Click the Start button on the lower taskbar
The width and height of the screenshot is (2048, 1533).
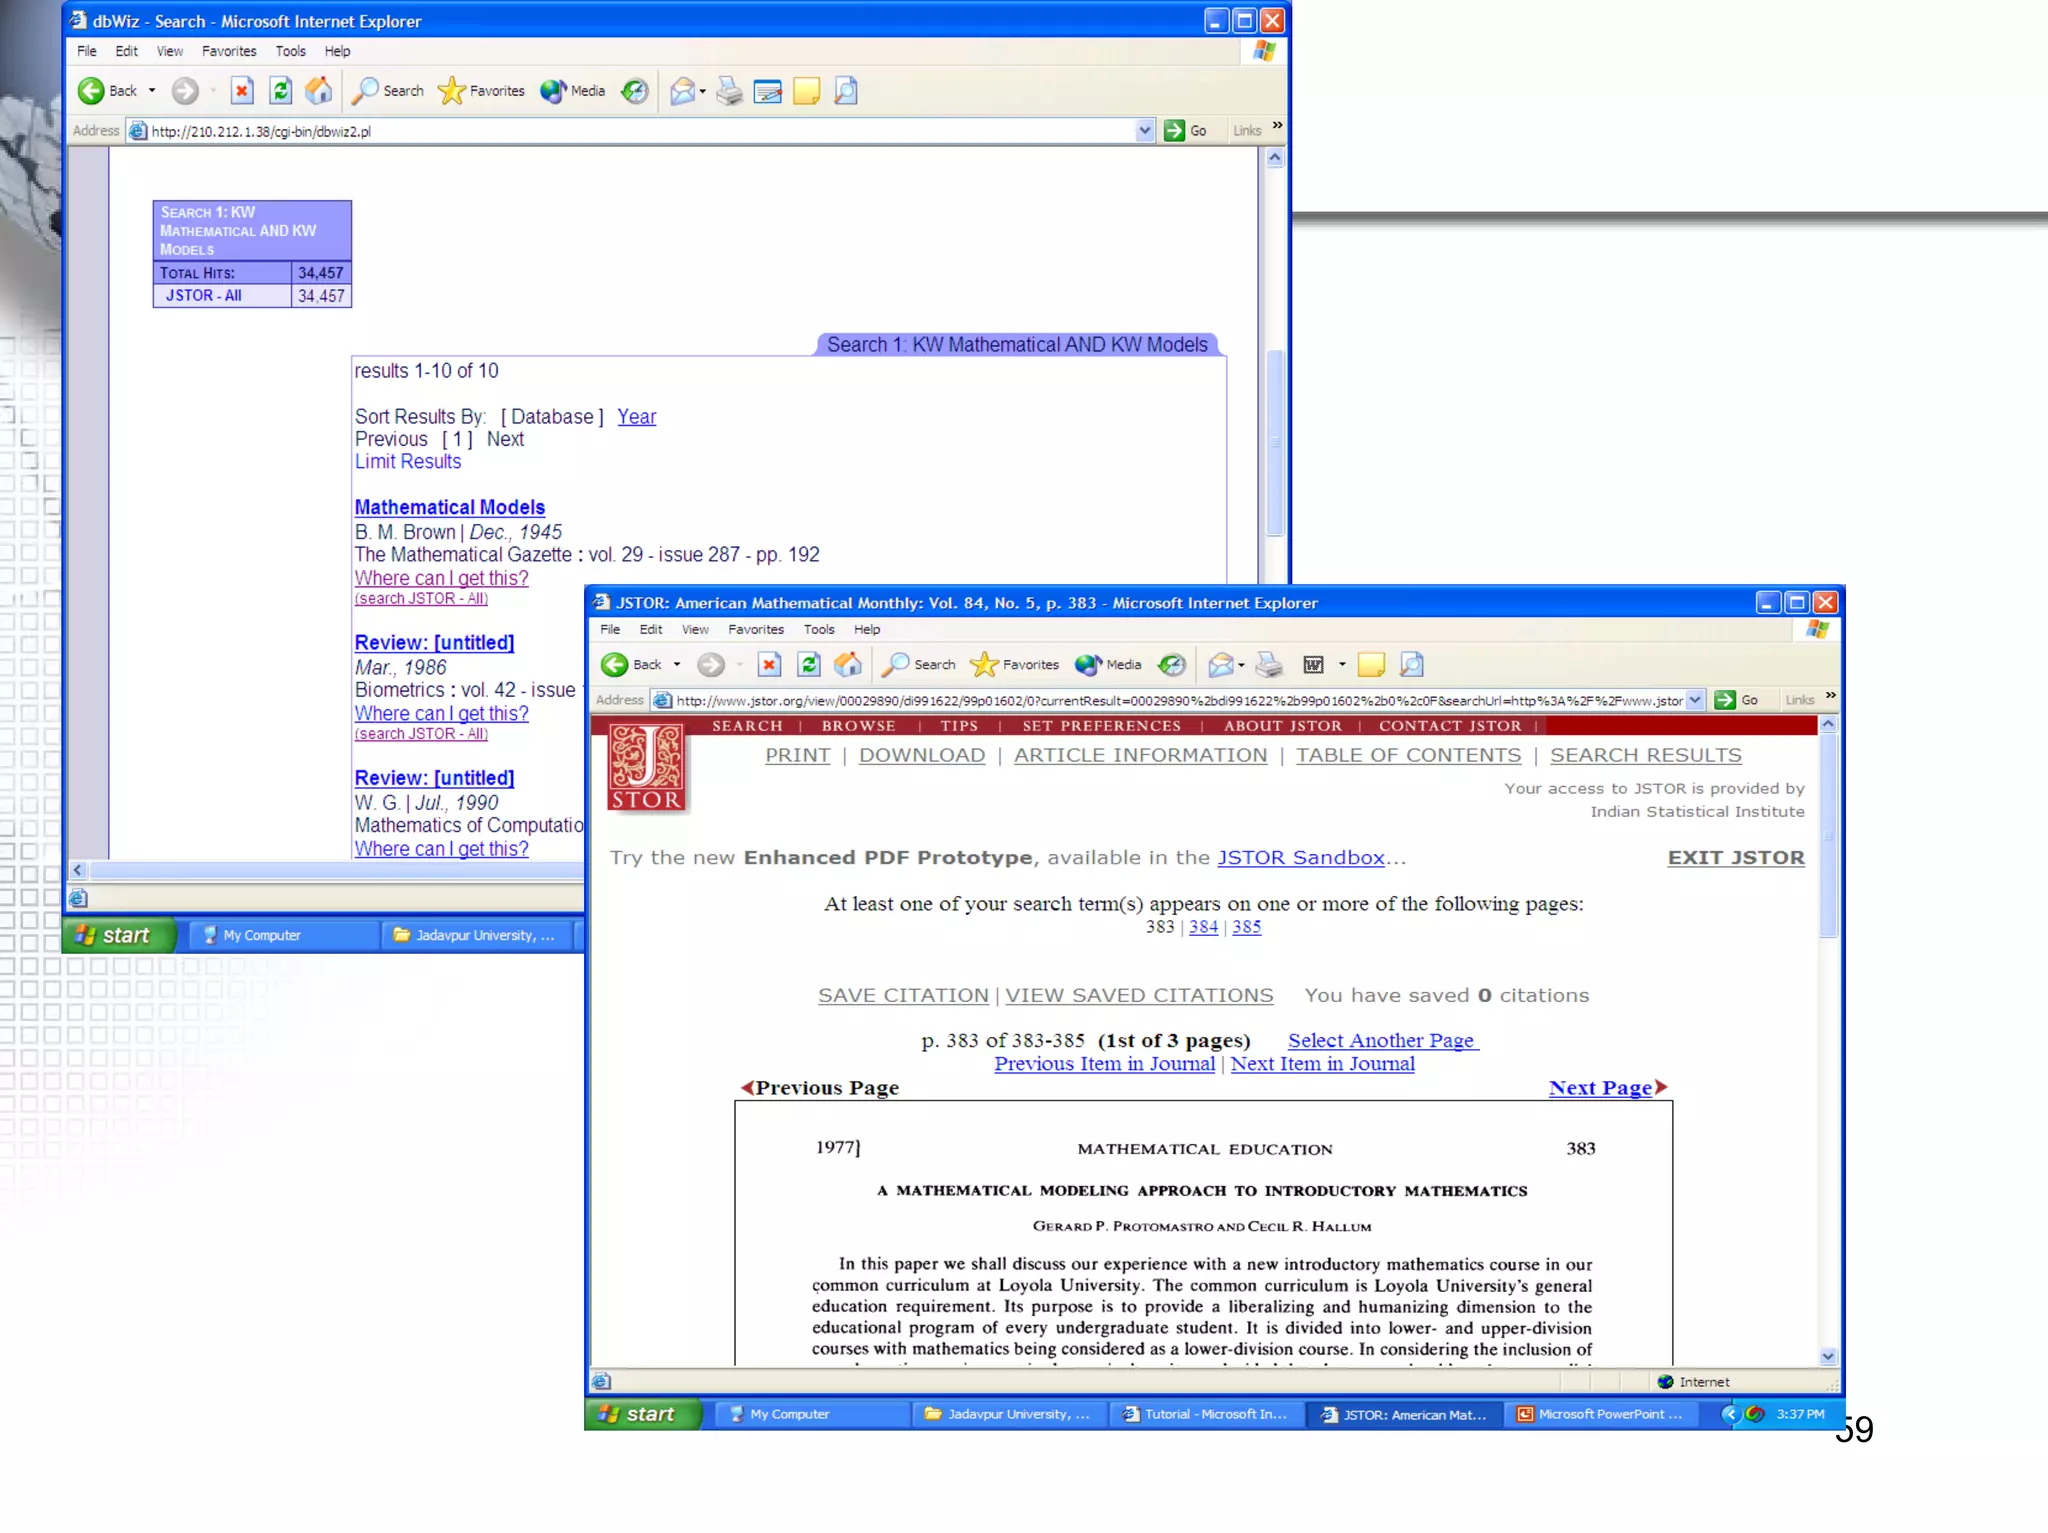pos(641,1414)
